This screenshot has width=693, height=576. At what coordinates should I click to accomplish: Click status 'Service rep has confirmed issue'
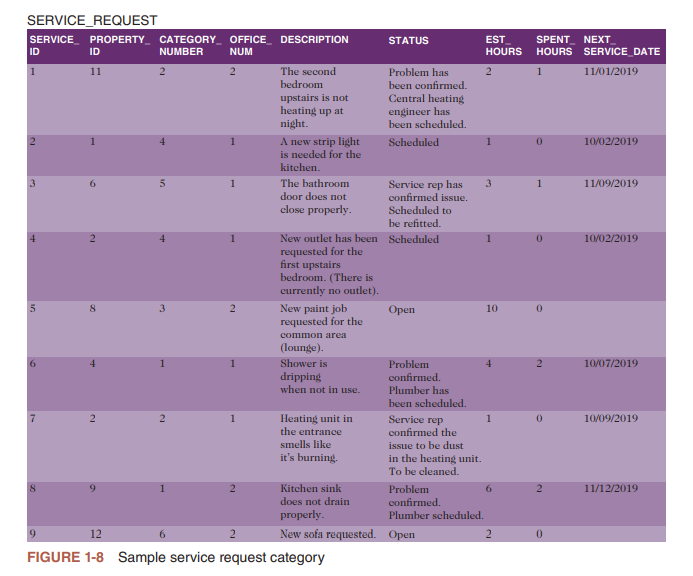[428, 191]
